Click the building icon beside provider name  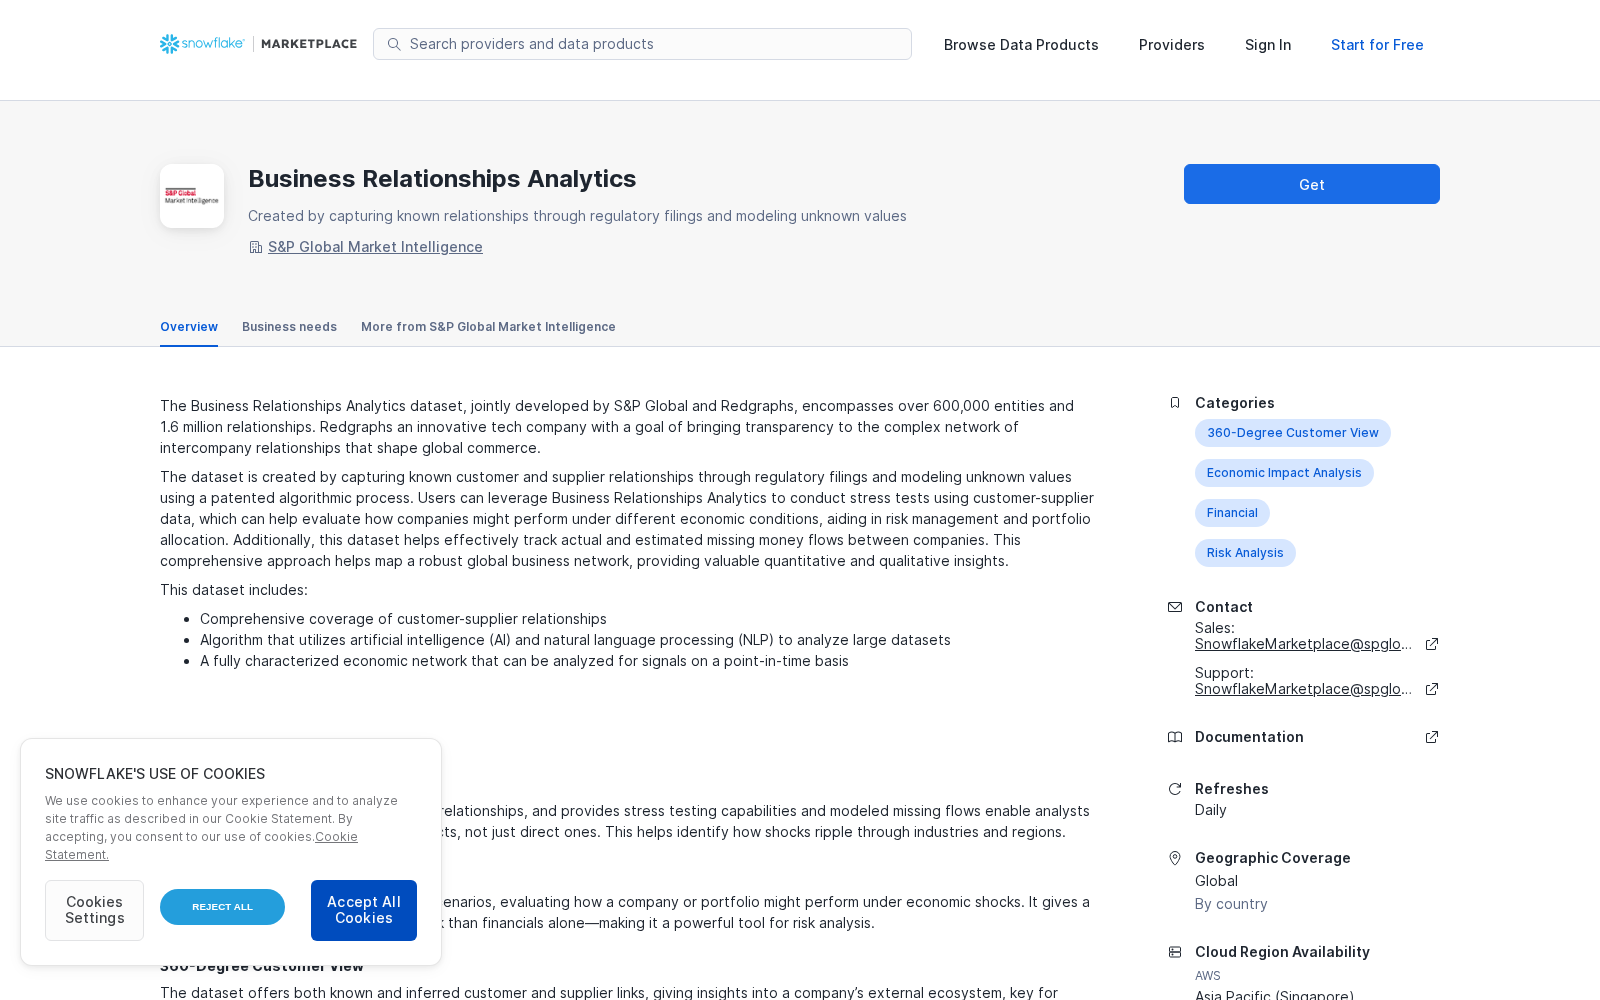click(255, 247)
